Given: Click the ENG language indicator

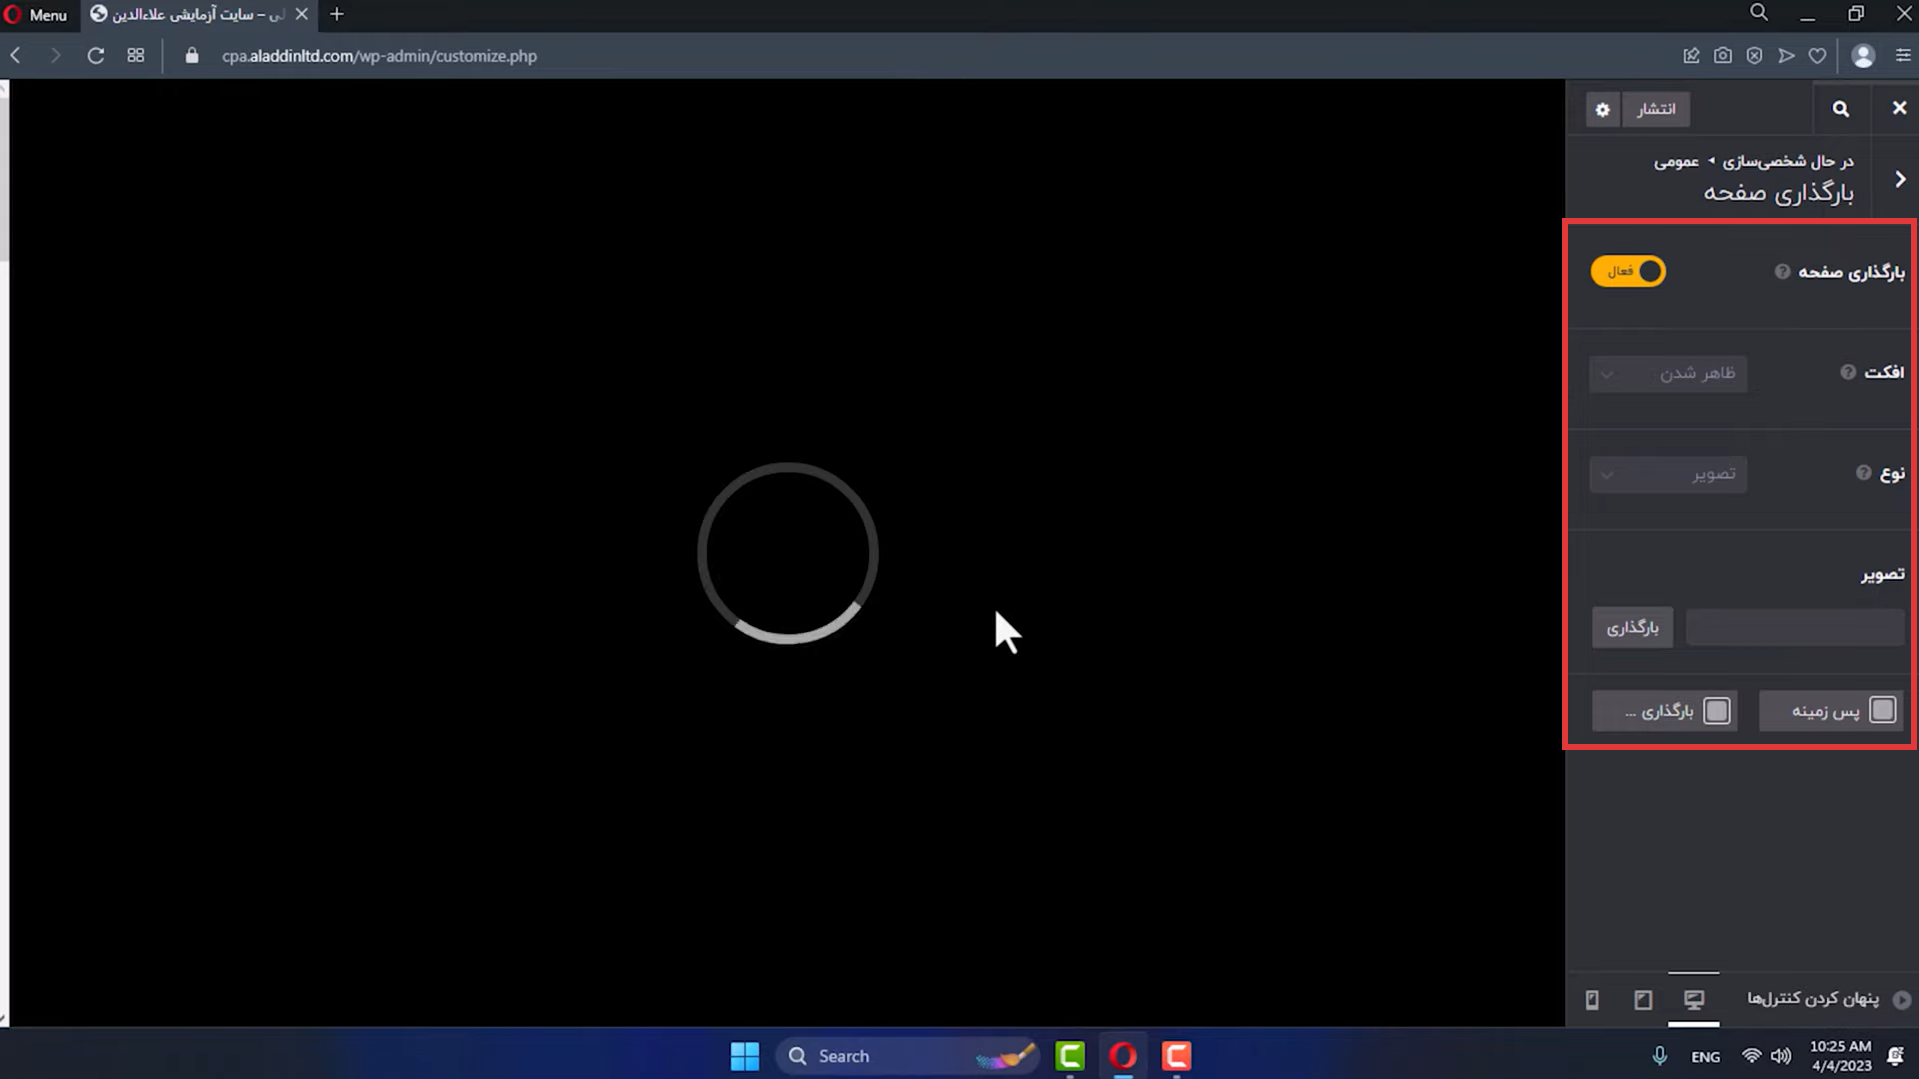Looking at the screenshot, I should pyautogui.click(x=1705, y=1057).
